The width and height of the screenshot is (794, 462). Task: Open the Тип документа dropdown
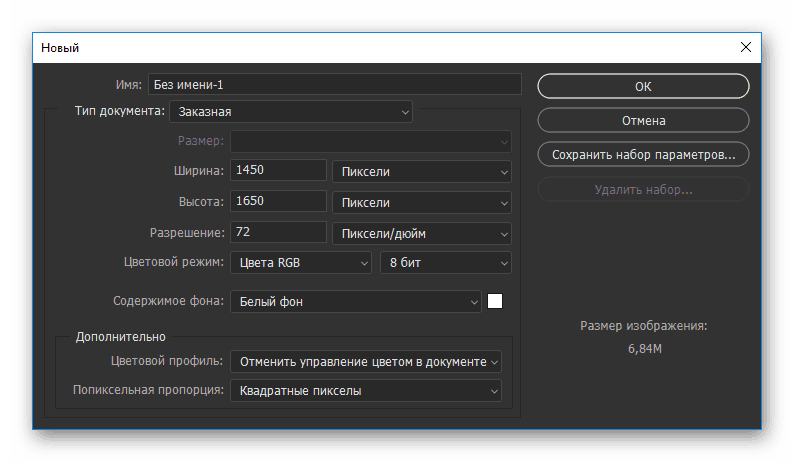point(291,112)
